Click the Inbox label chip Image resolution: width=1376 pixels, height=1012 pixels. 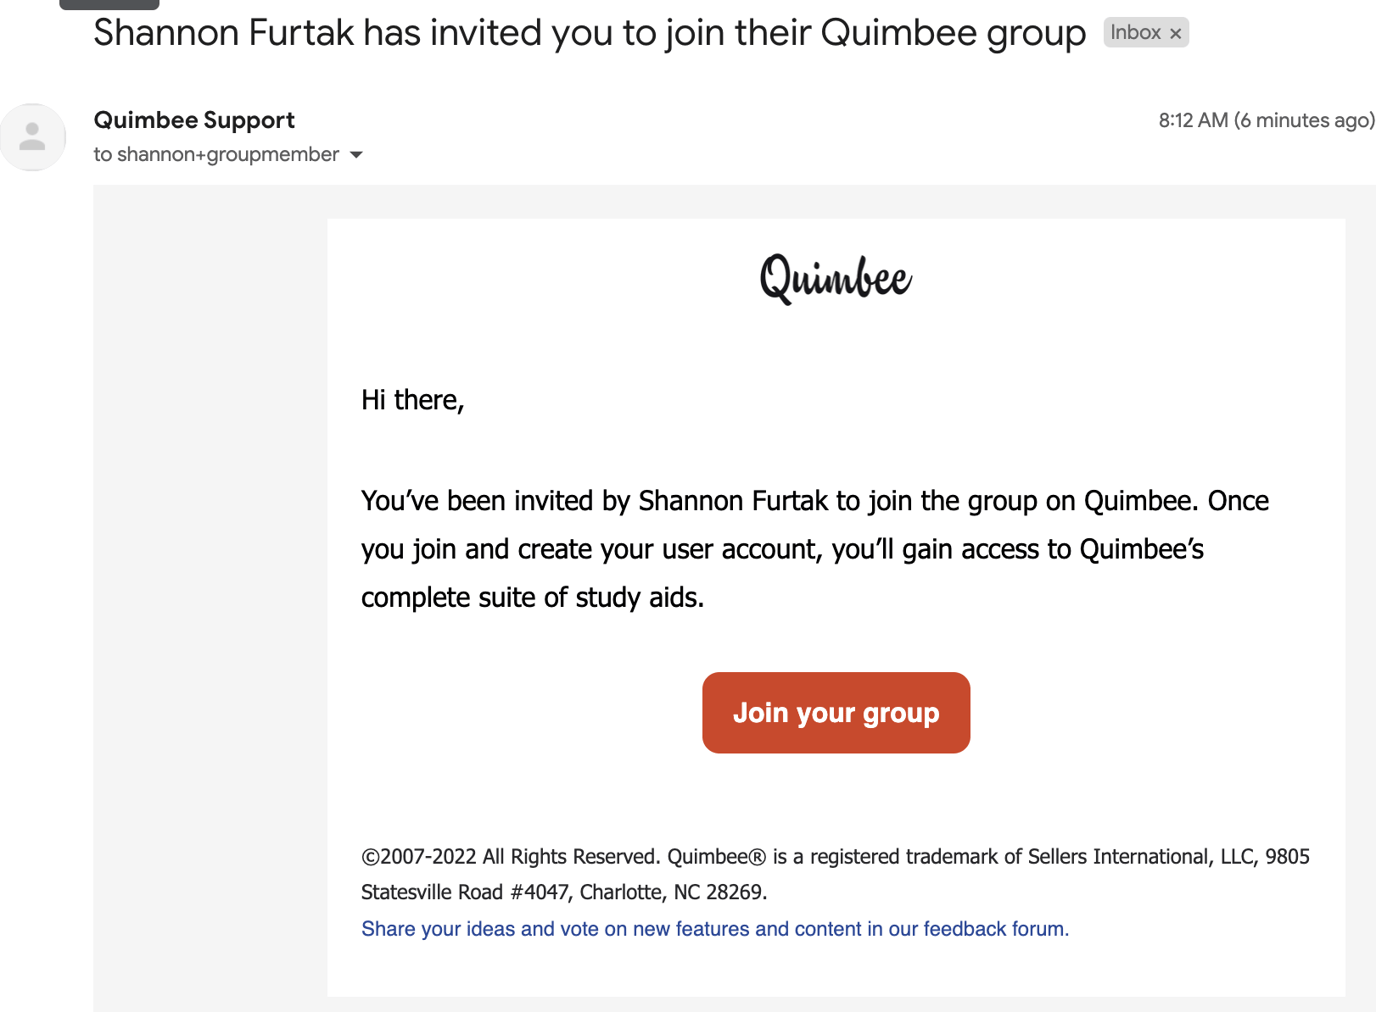pyautogui.click(x=1135, y=32)
